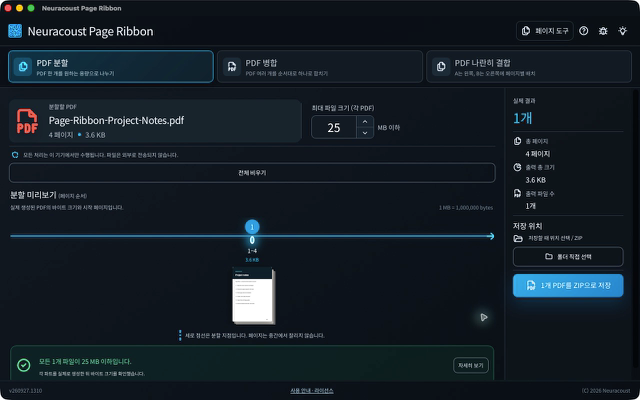Open the 사용 안내 · 라이선스 footer link
This screenshot has width=640, height=400.
tap(312, 391)
